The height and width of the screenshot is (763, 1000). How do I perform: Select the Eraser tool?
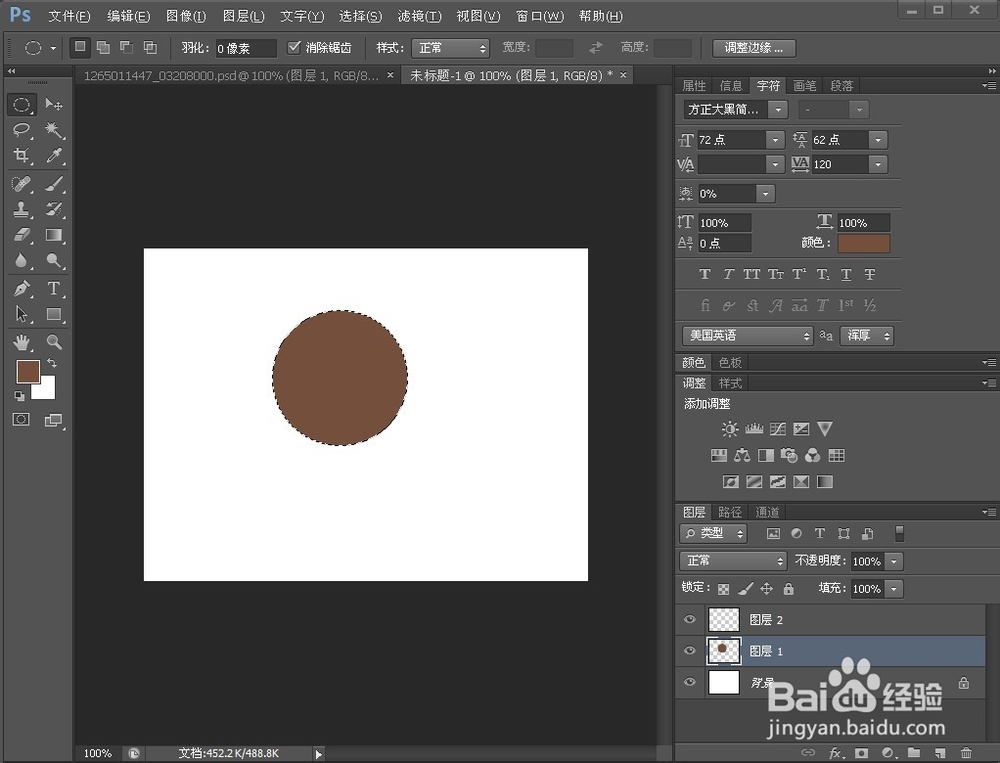22,235
